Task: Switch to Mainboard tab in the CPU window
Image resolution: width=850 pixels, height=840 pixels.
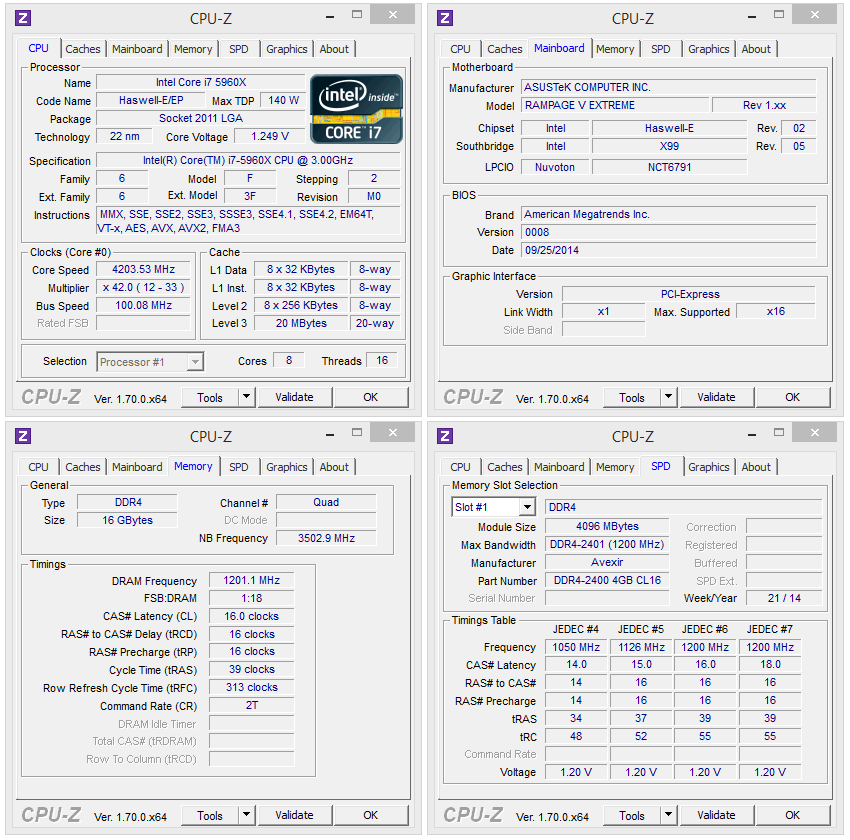Action: coord(137,49)
